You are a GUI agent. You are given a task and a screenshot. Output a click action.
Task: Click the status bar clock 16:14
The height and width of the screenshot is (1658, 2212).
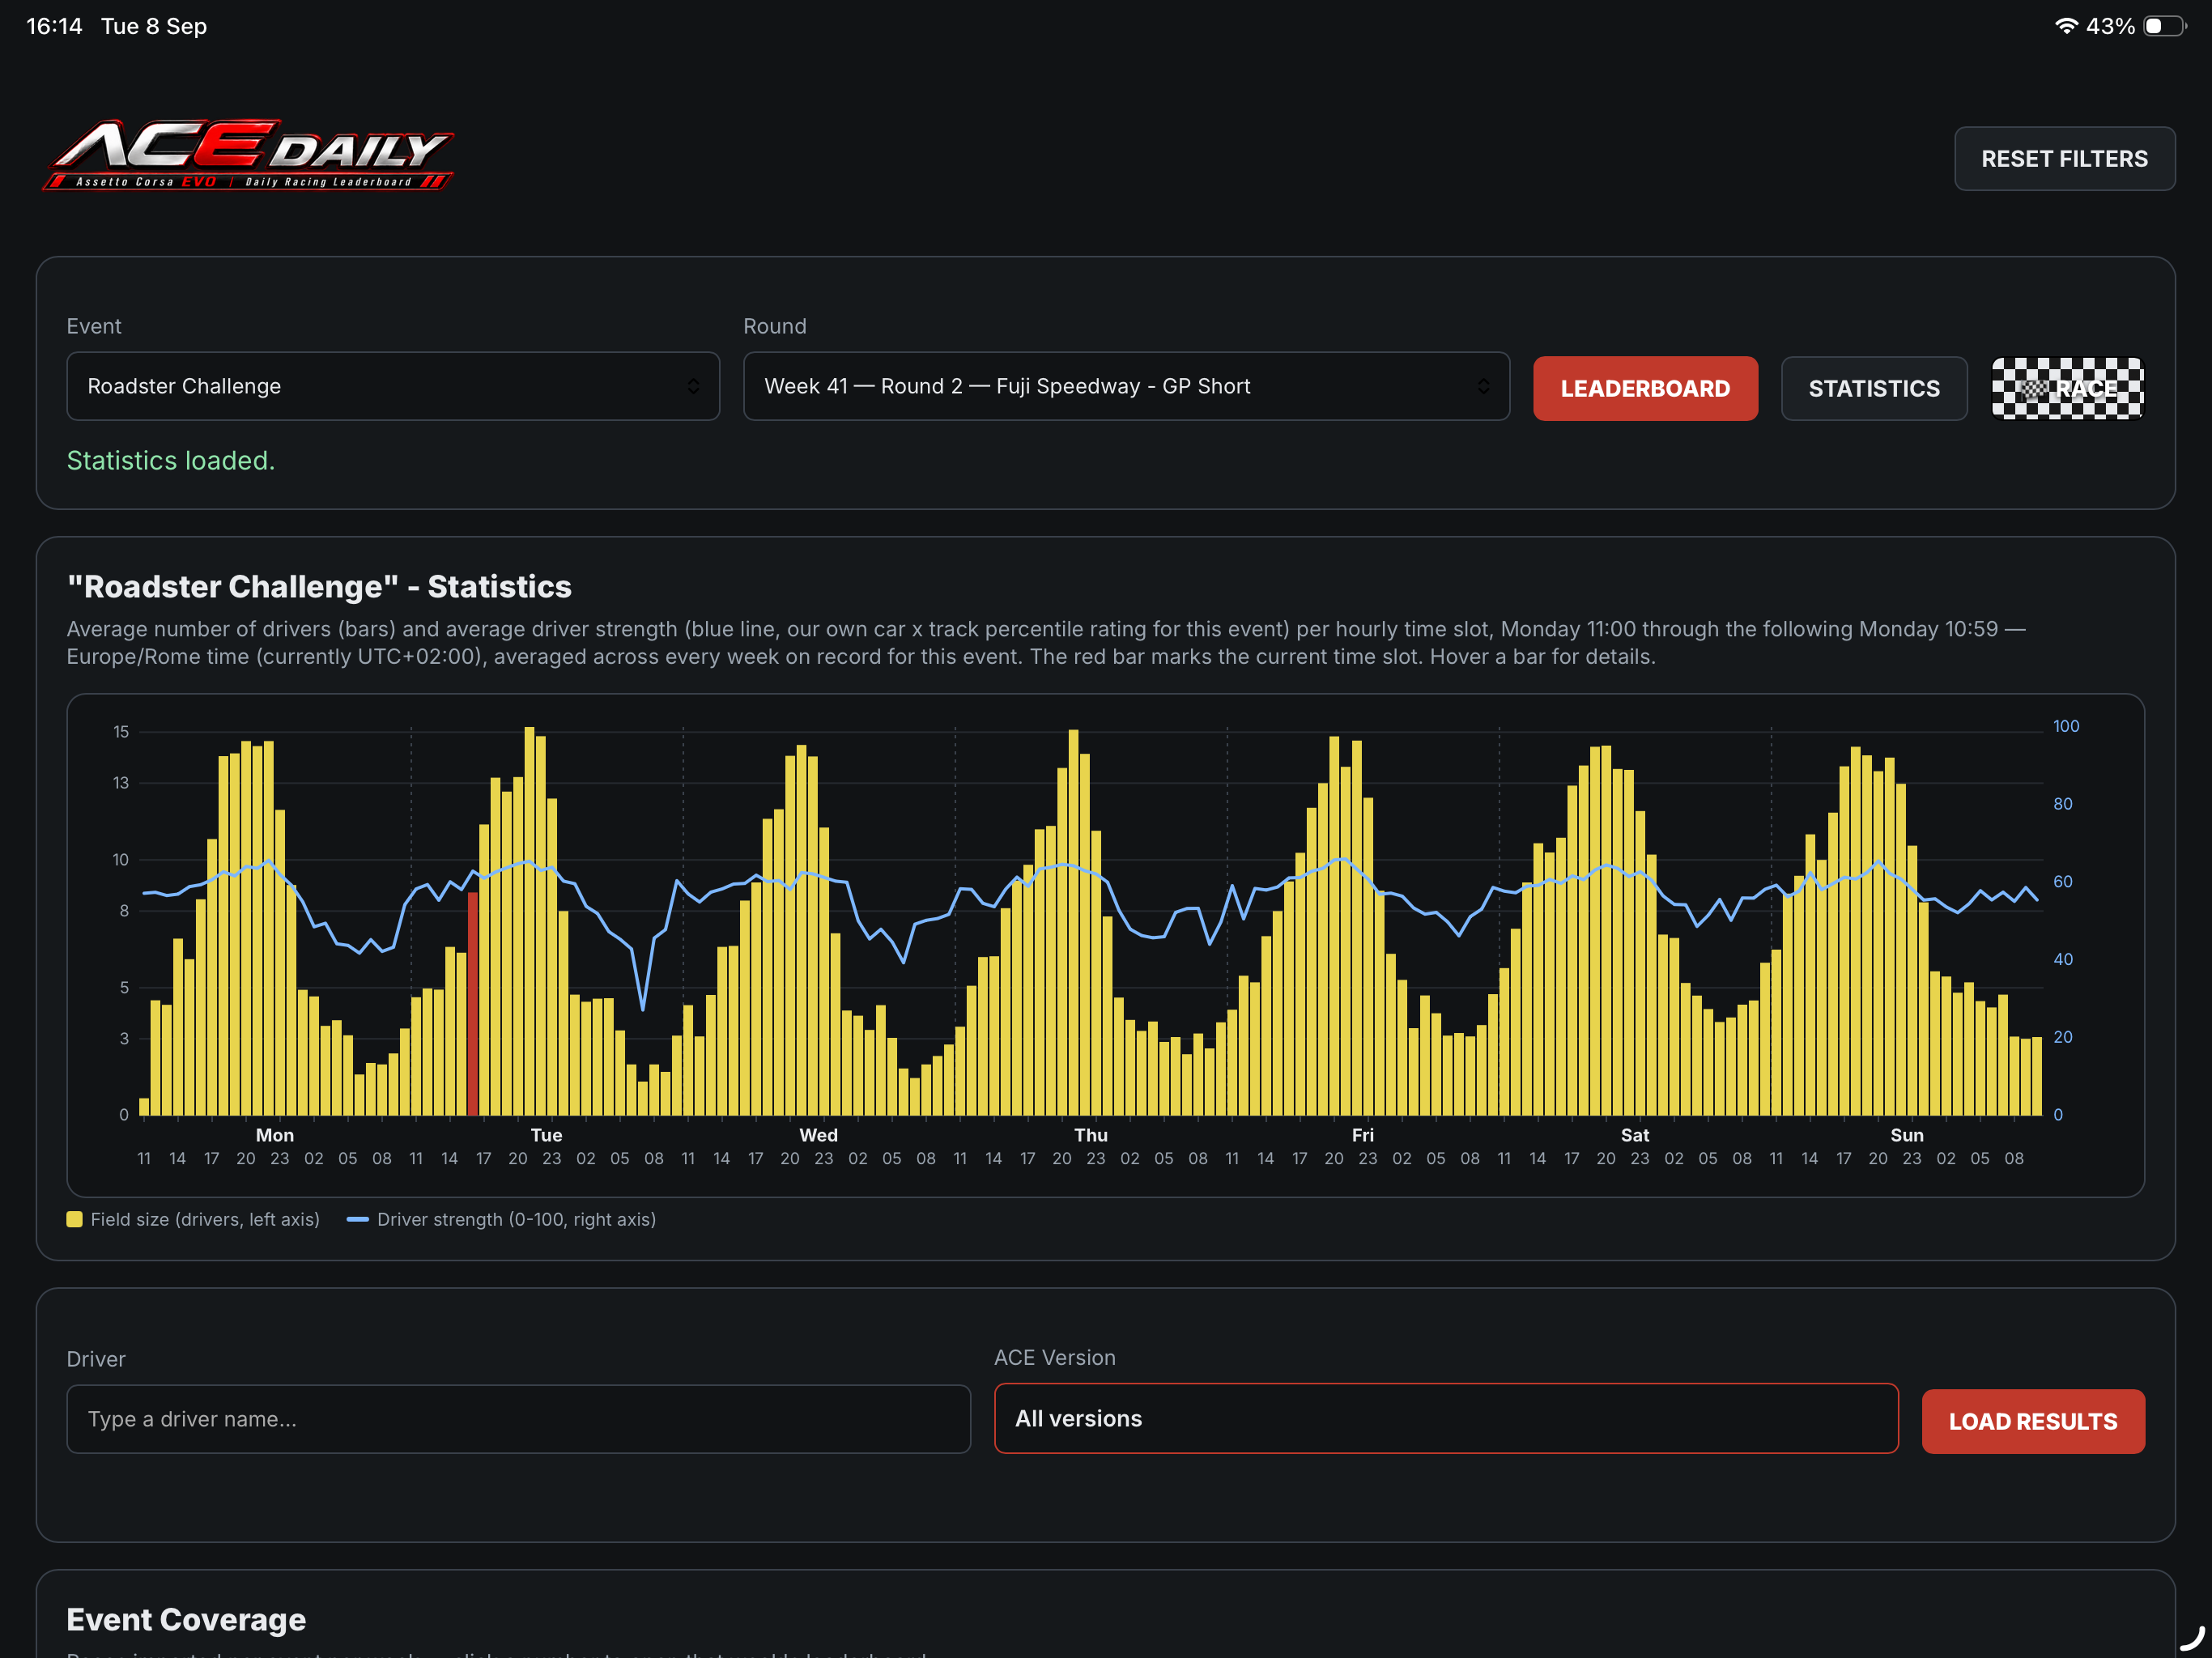tap(54, 26)
